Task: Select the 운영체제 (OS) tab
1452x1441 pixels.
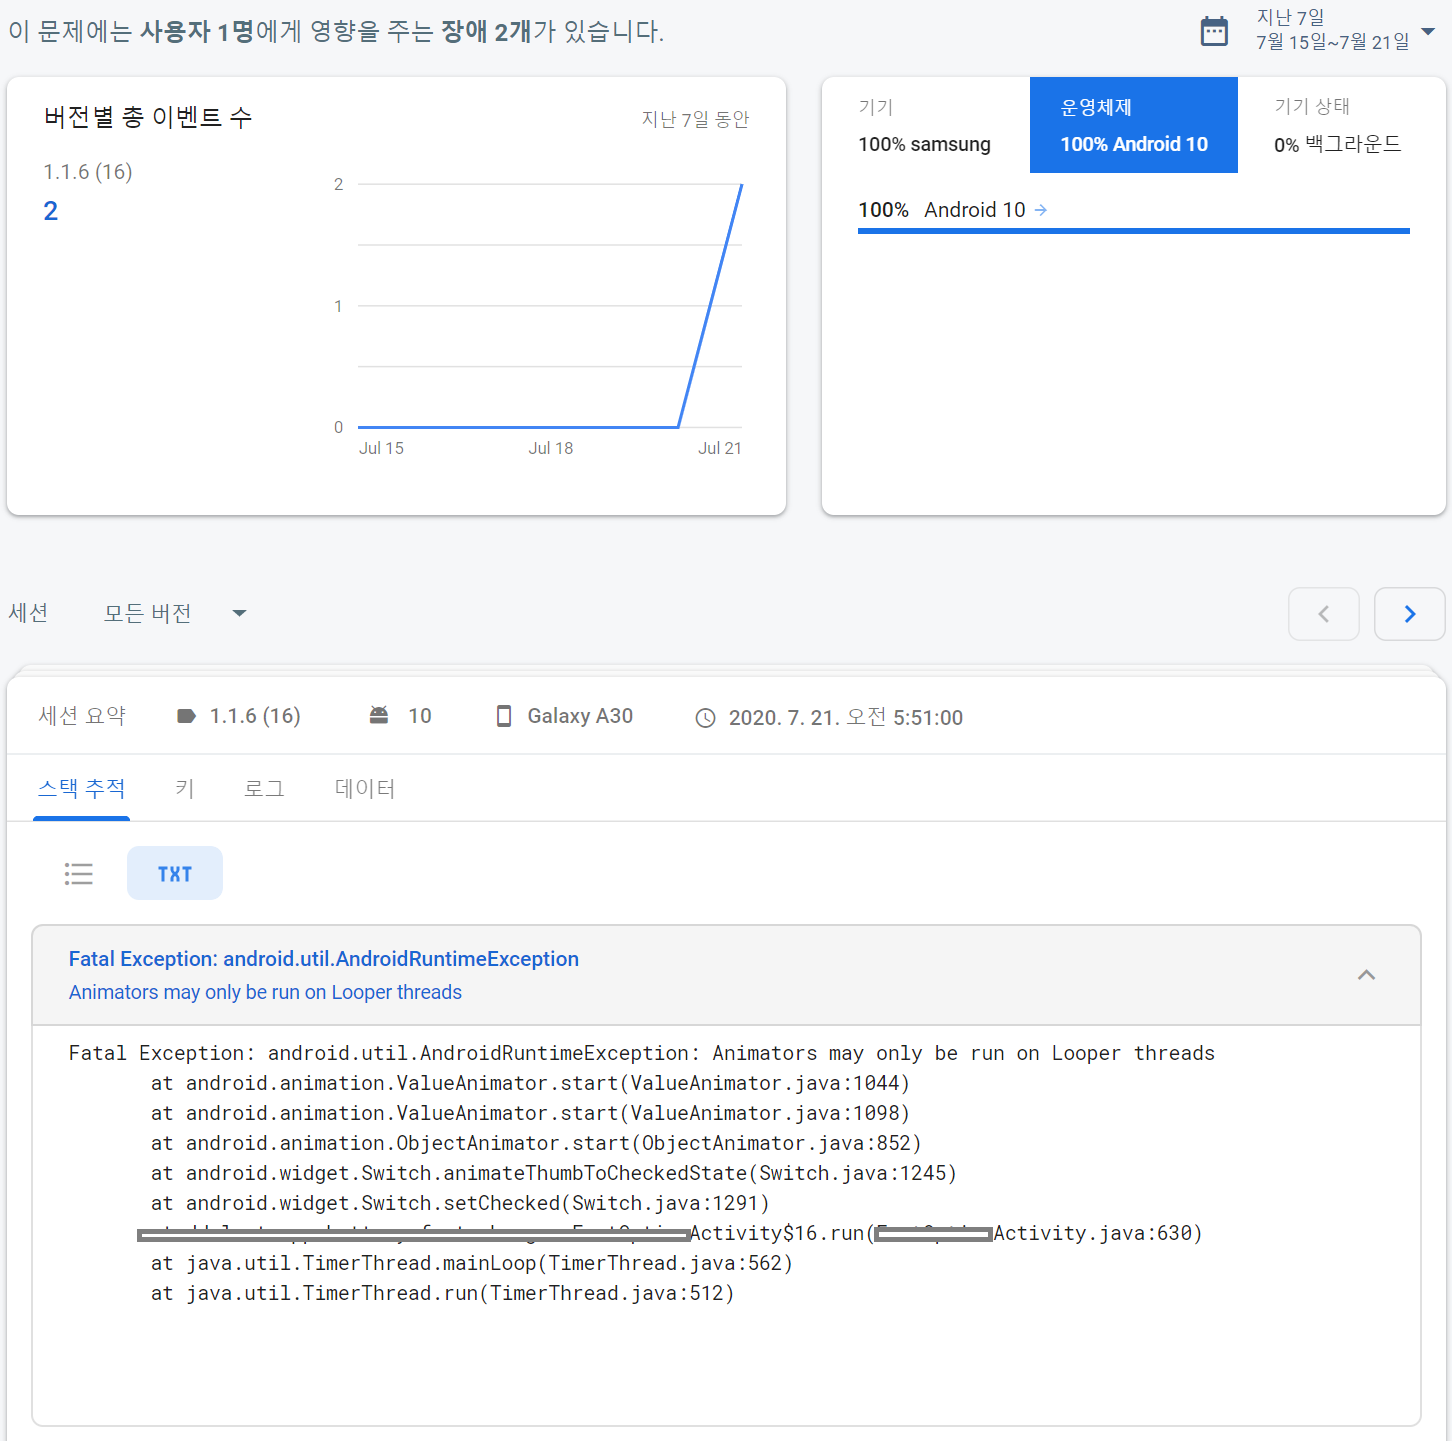Action: (1133, 125)
